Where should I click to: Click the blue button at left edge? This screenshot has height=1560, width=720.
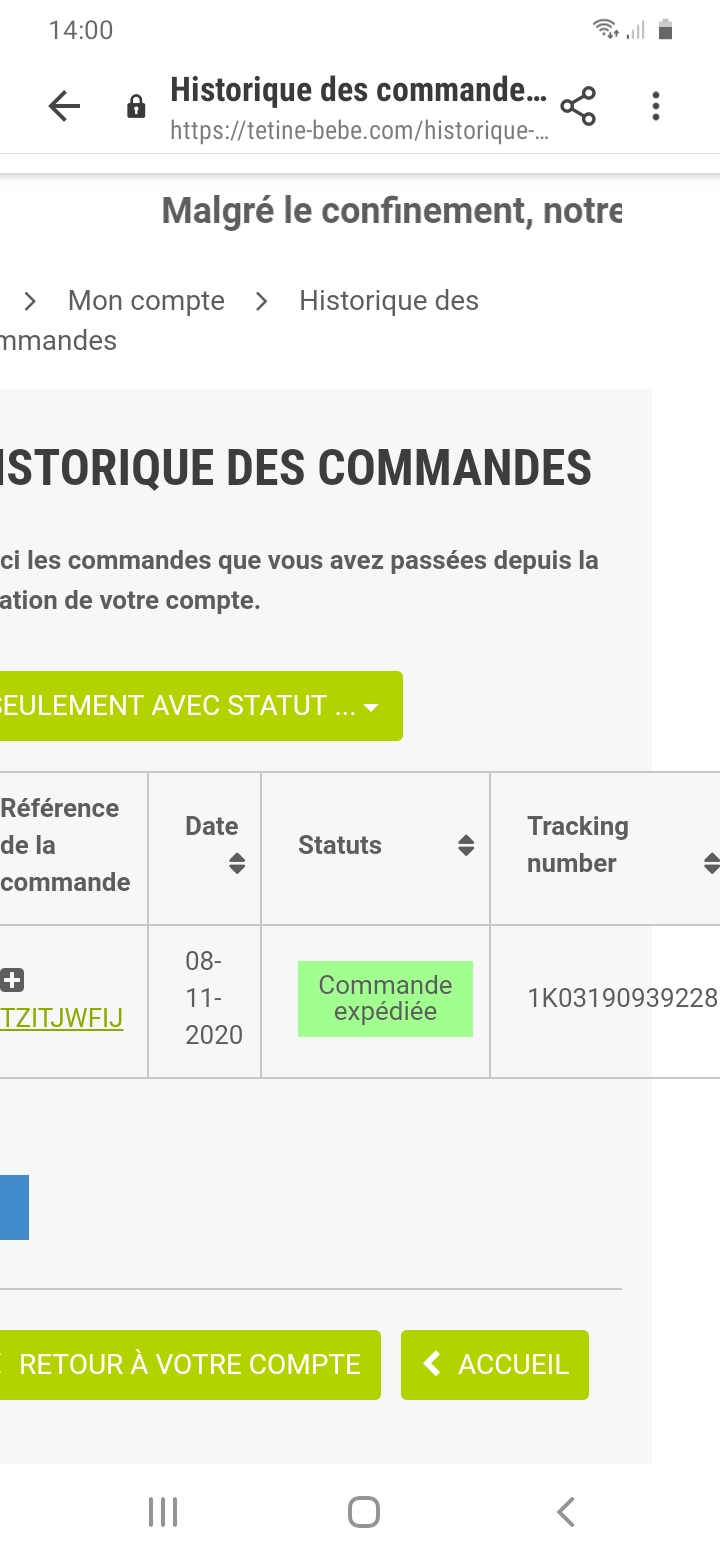tap(14, 1207)
